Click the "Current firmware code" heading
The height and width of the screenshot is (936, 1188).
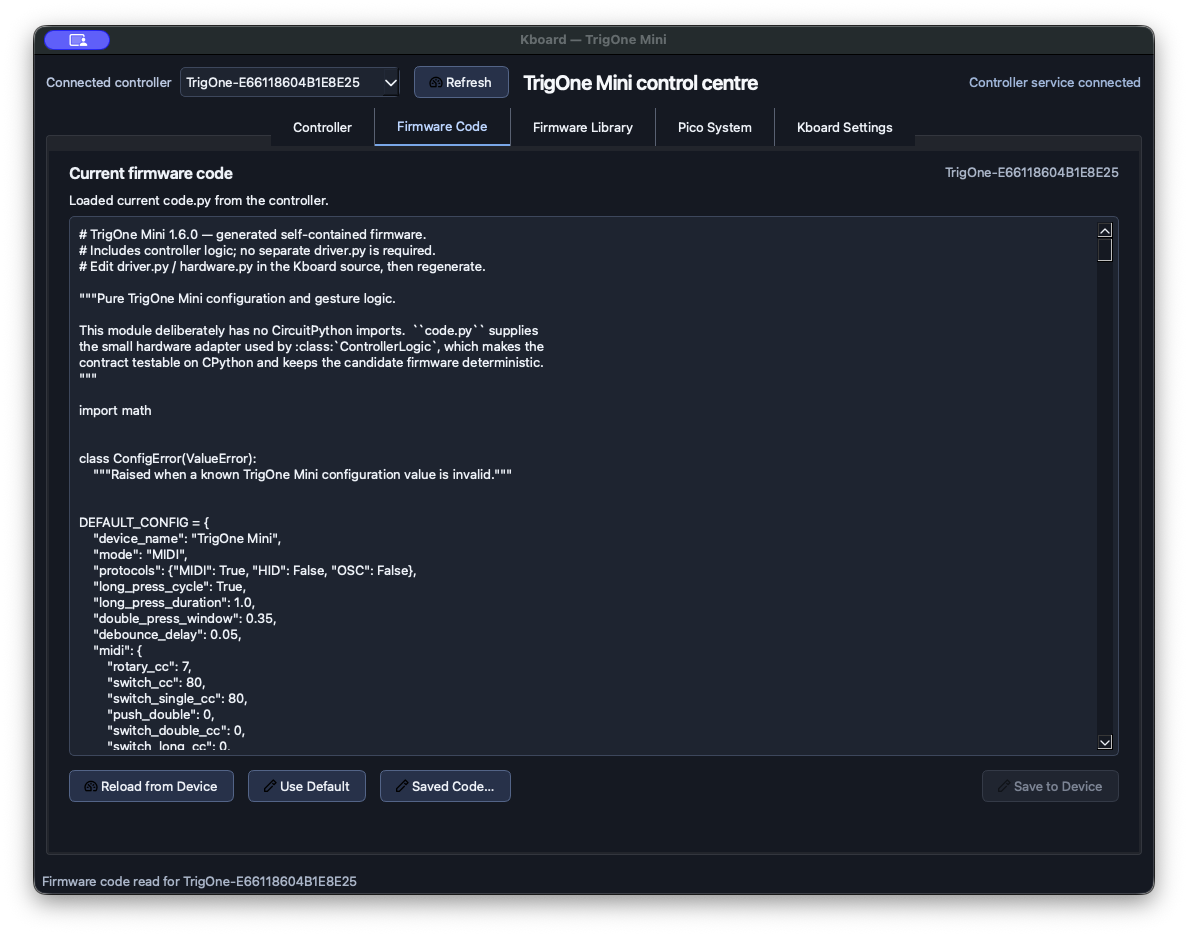point(151,174)
